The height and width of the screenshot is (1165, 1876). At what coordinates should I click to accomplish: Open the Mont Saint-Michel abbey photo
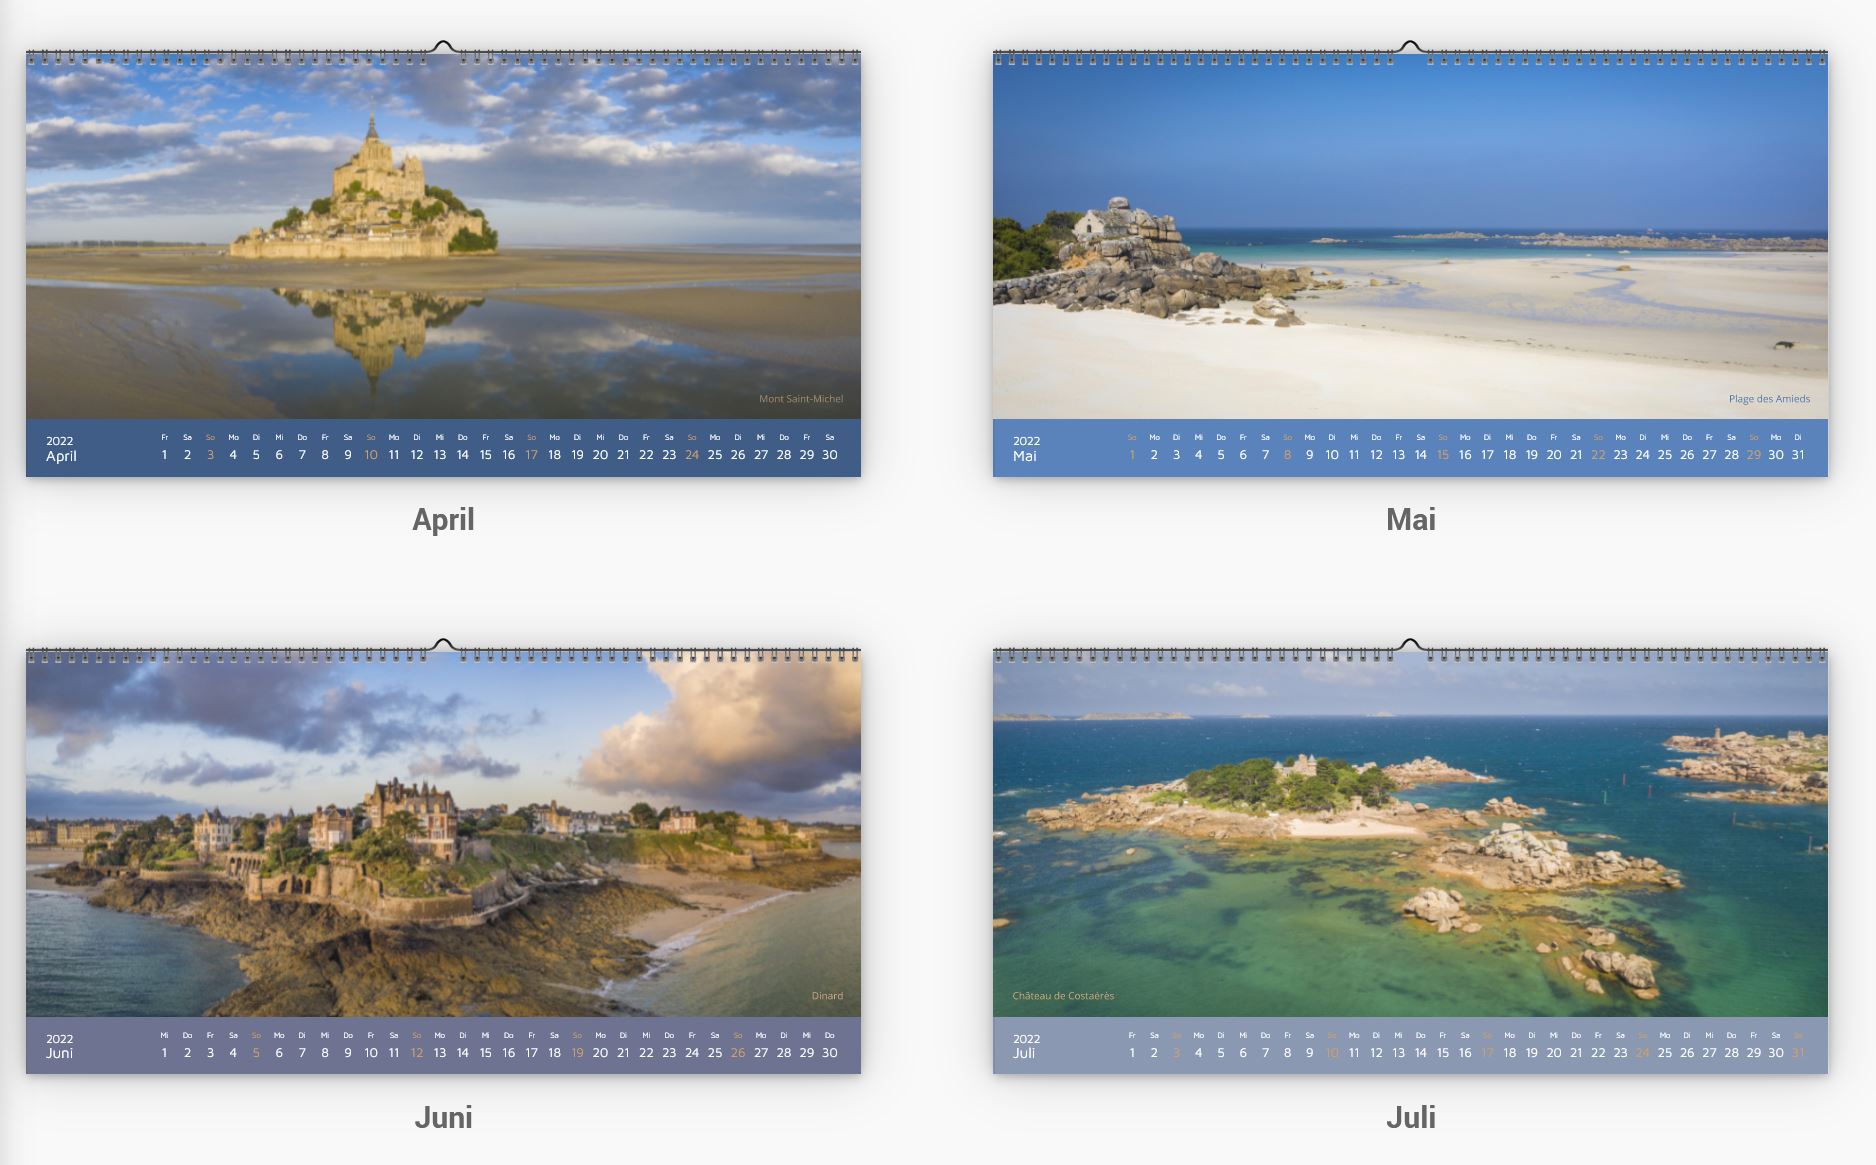coord(443,235)
